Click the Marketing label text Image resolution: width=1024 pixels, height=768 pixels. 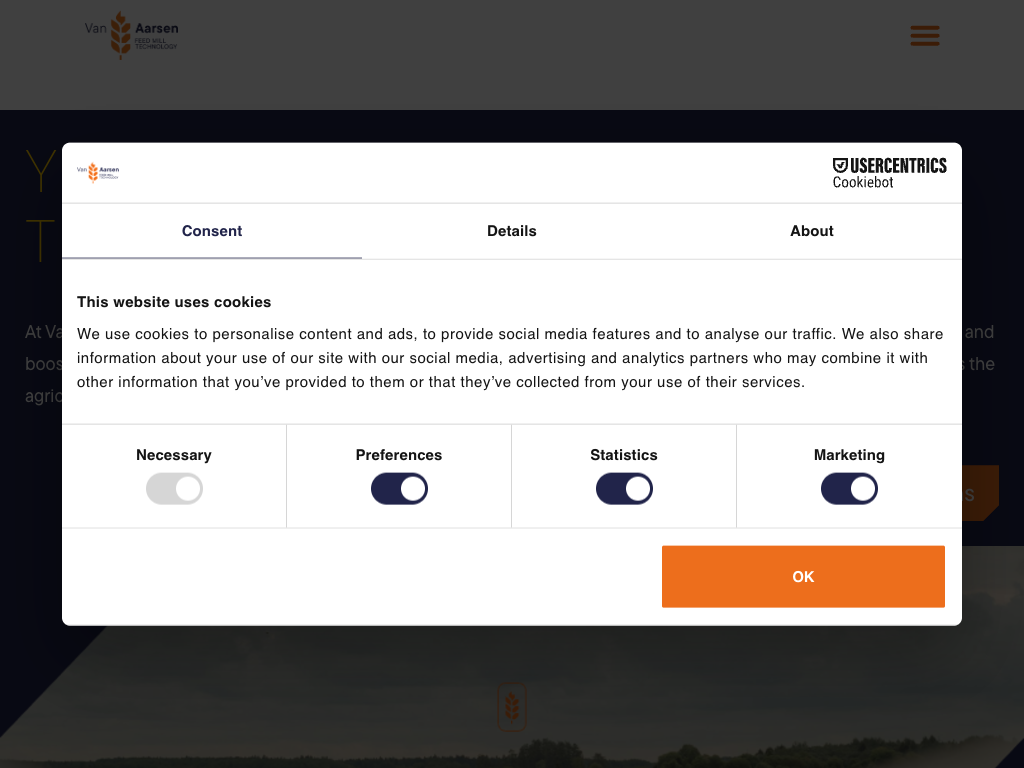(x=849, y=455)
